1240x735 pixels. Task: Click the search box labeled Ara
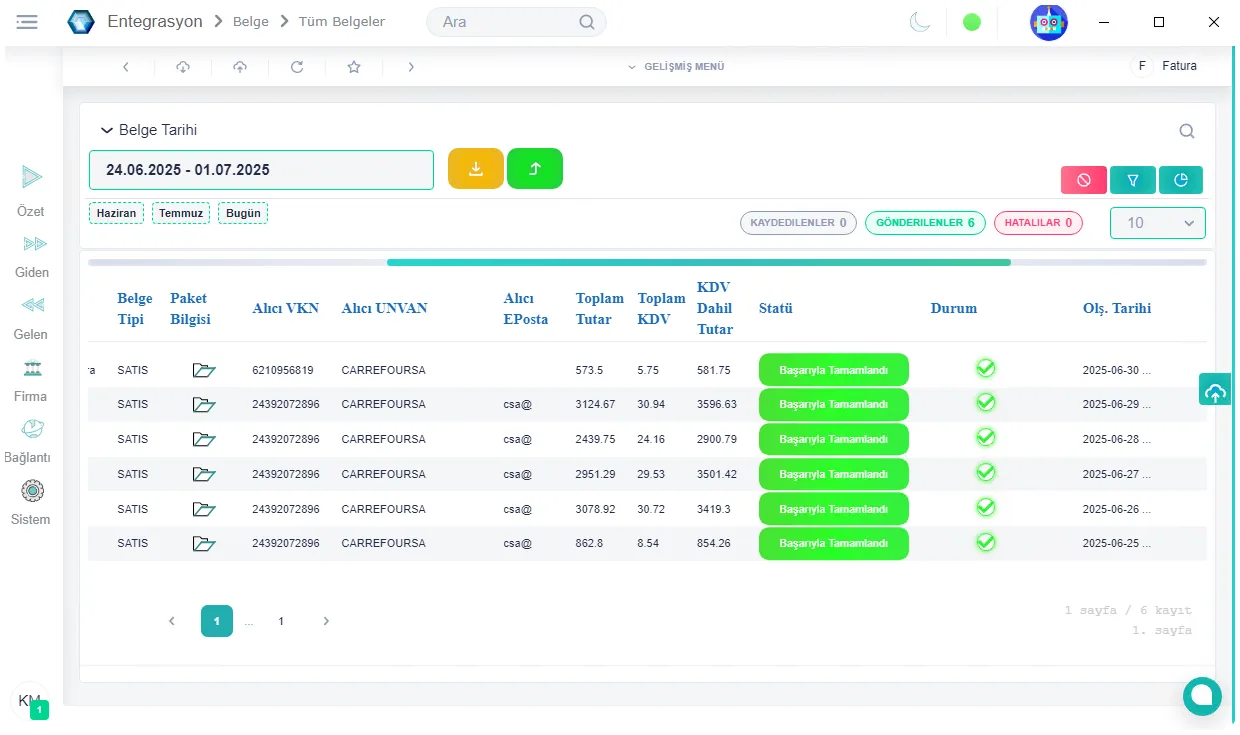coord(516,21)
